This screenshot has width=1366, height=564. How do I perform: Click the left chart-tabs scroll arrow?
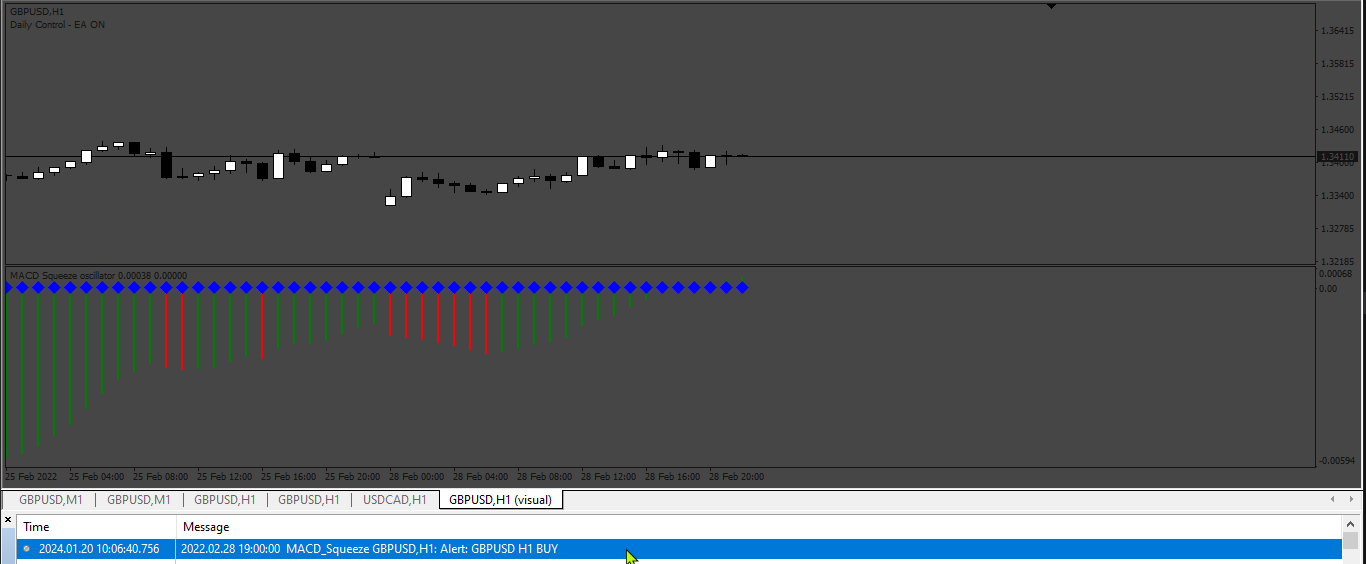[1332, 499]
